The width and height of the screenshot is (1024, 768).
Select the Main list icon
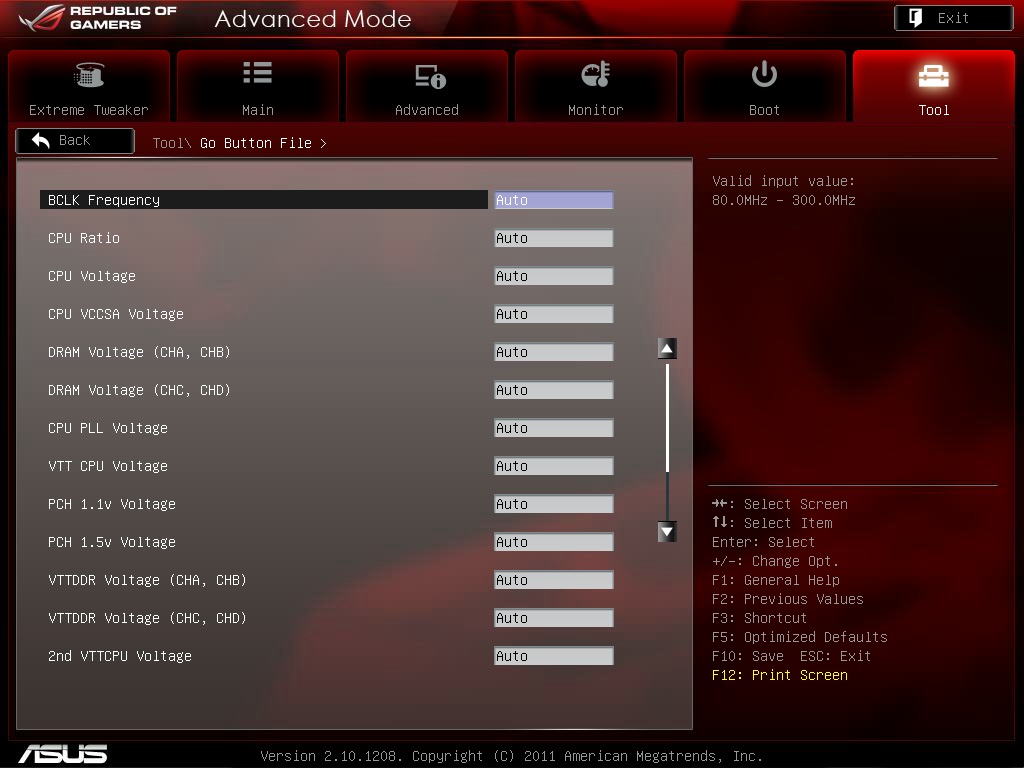coord(257,72)
